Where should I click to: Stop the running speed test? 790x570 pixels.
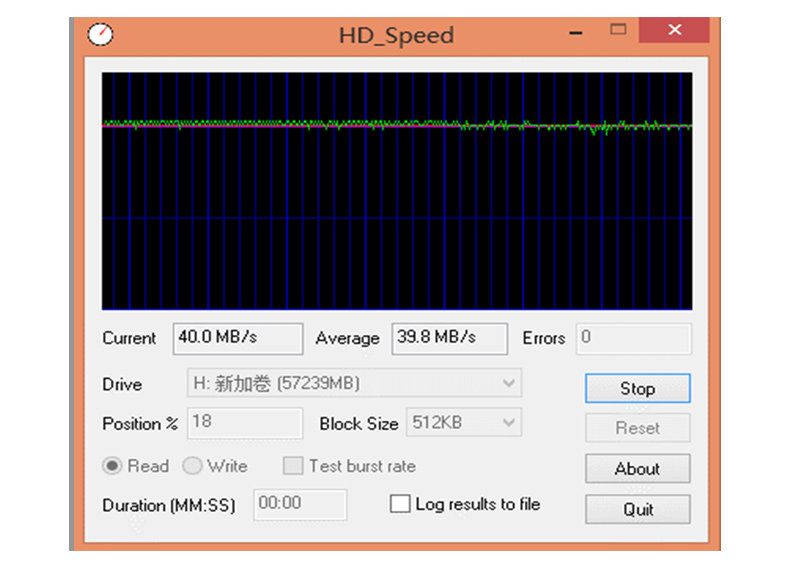tap(637, 388)
